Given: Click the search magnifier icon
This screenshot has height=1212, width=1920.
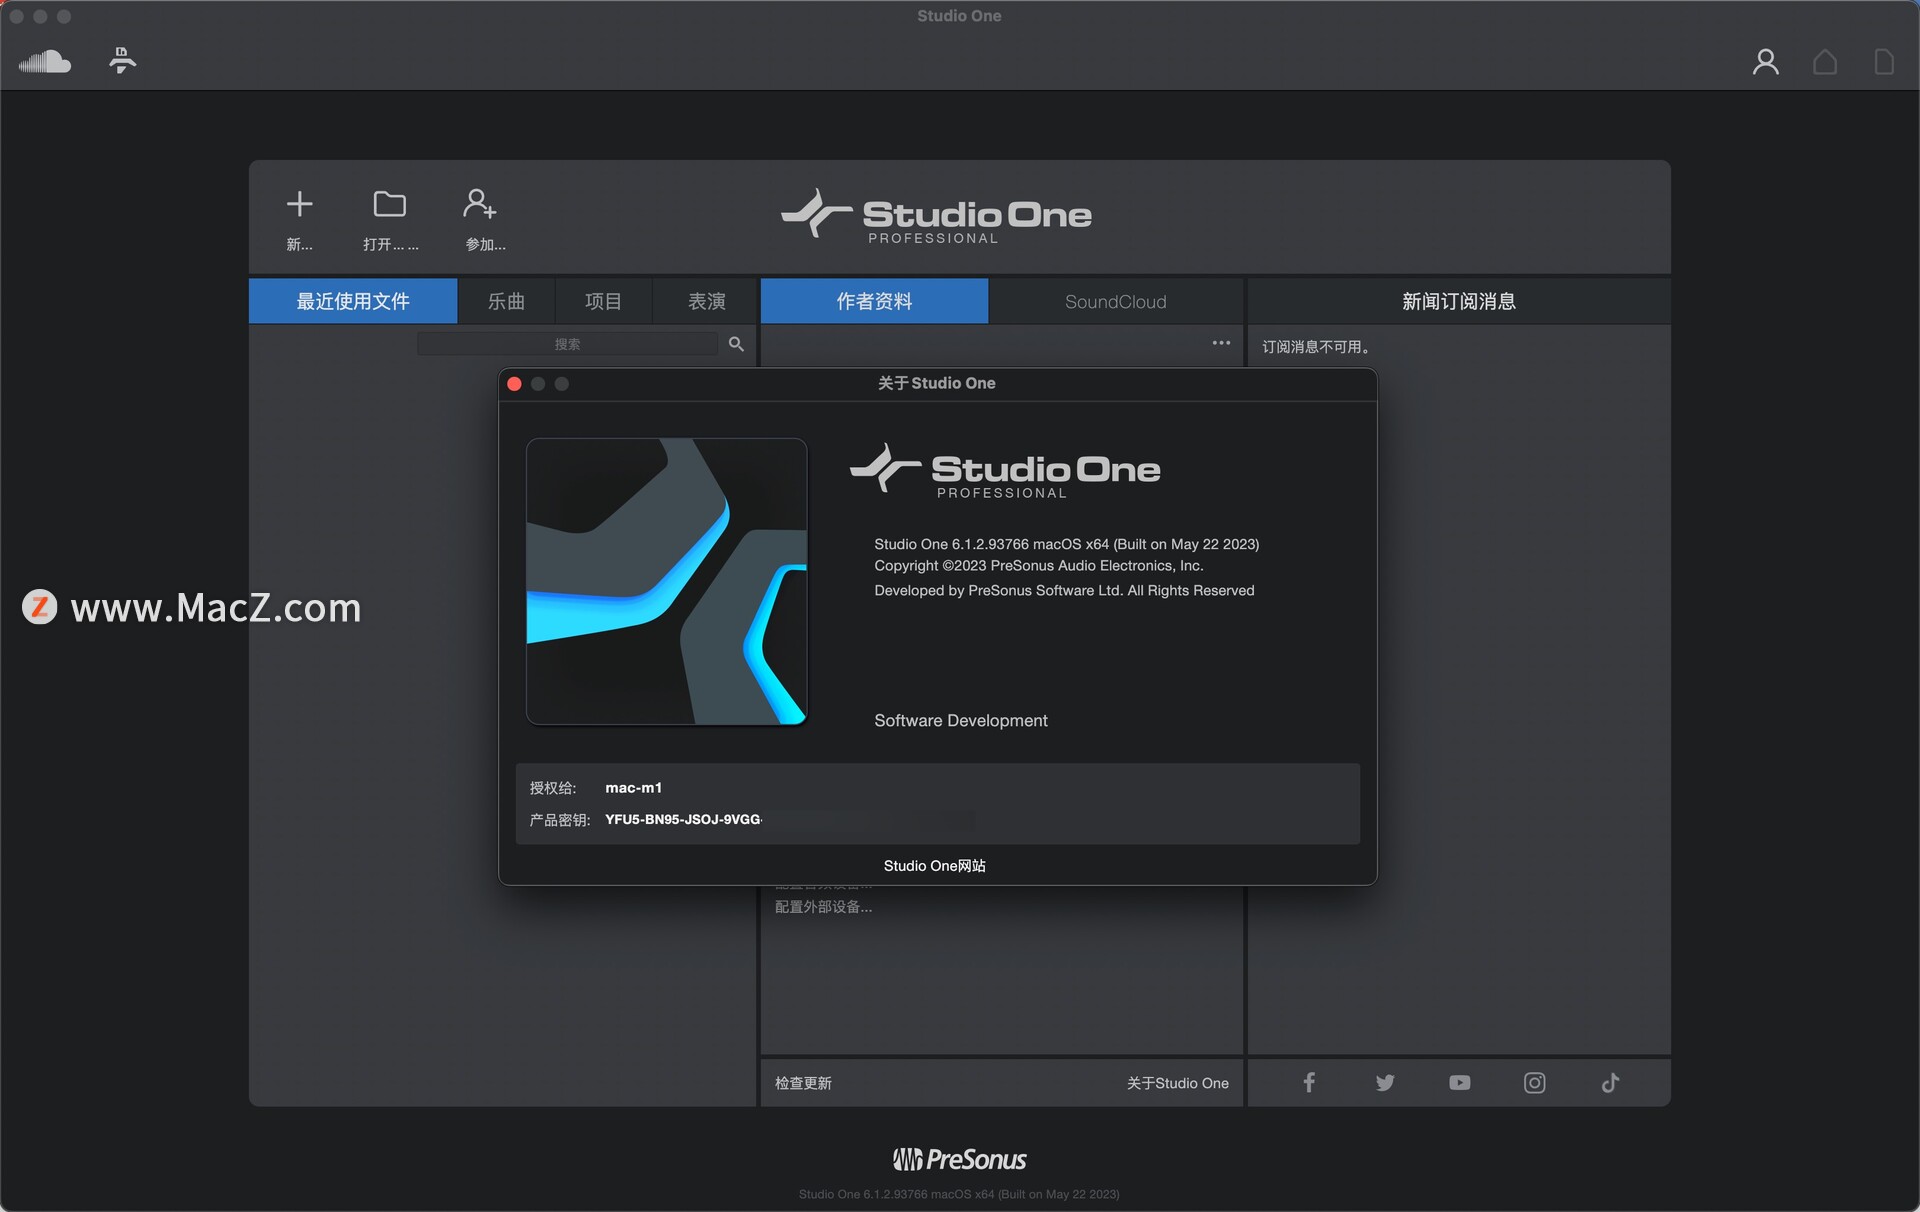Looking at the screenshot, I should [x=736, y=344].
